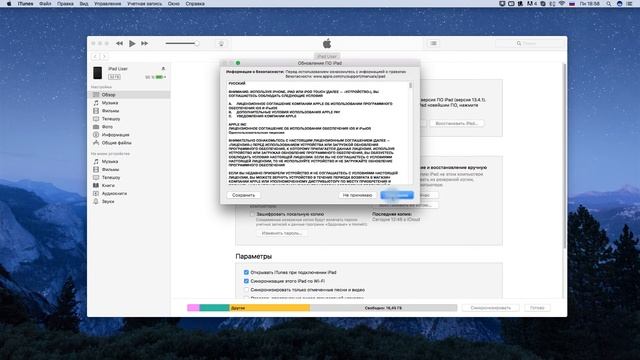Click the rewind (previous track) button

click(119, 43)
